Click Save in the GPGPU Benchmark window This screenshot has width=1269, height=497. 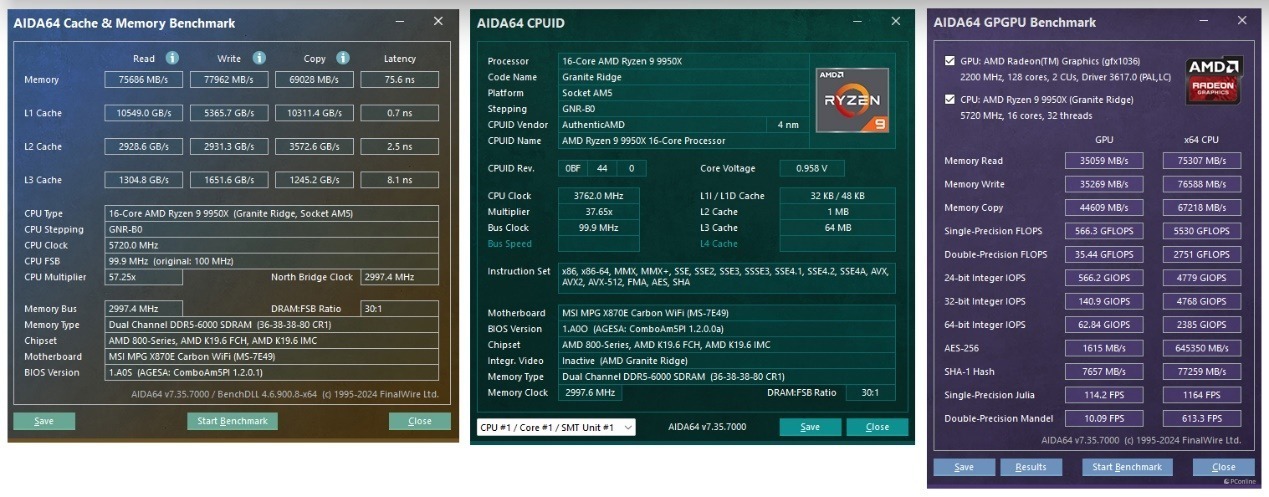click(964, 467)
